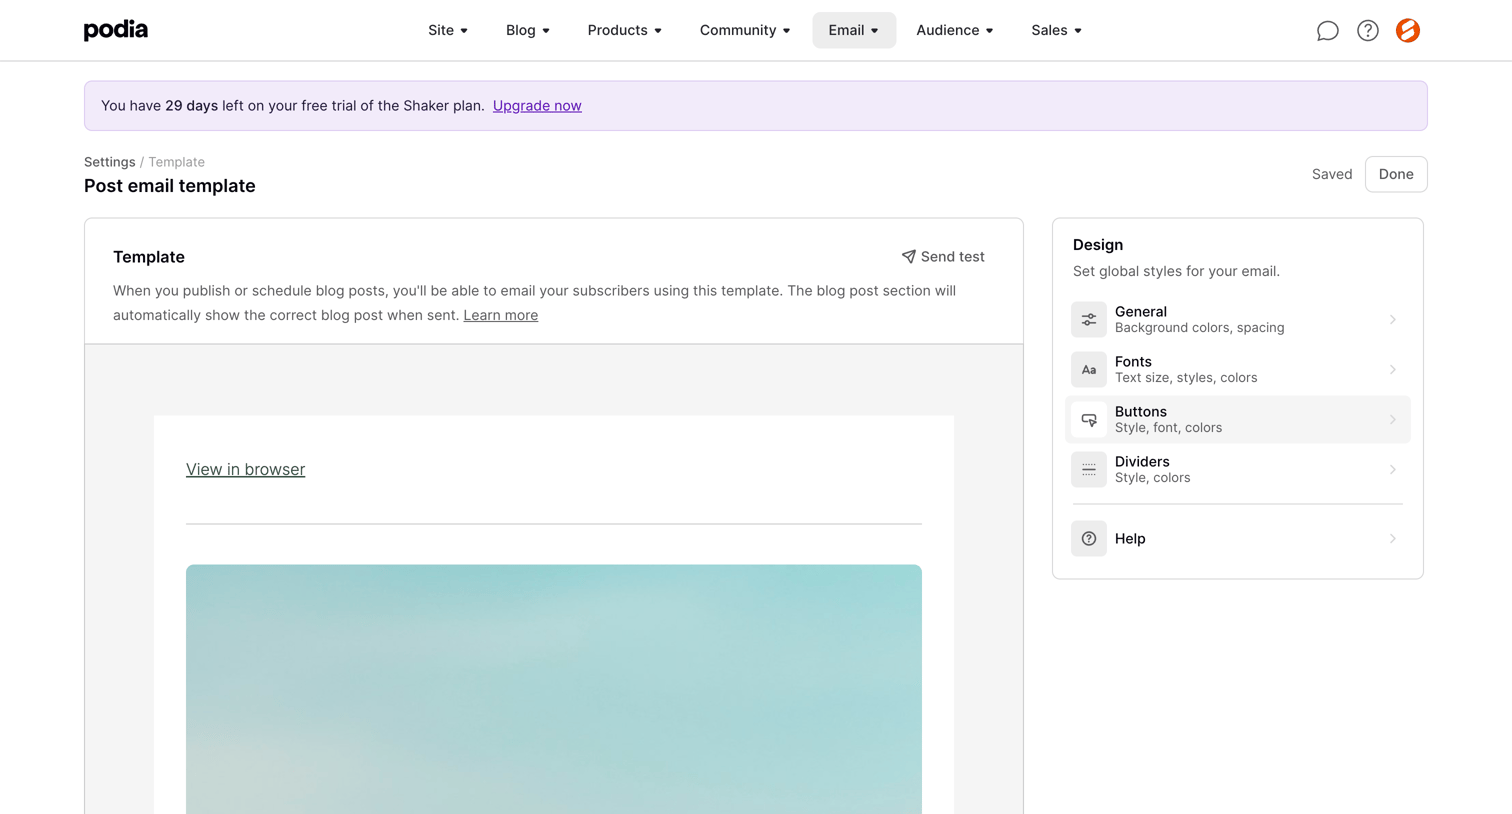Open Fonts settings via its chevron arrow
1512x814 pixels.
[1392, 370]
